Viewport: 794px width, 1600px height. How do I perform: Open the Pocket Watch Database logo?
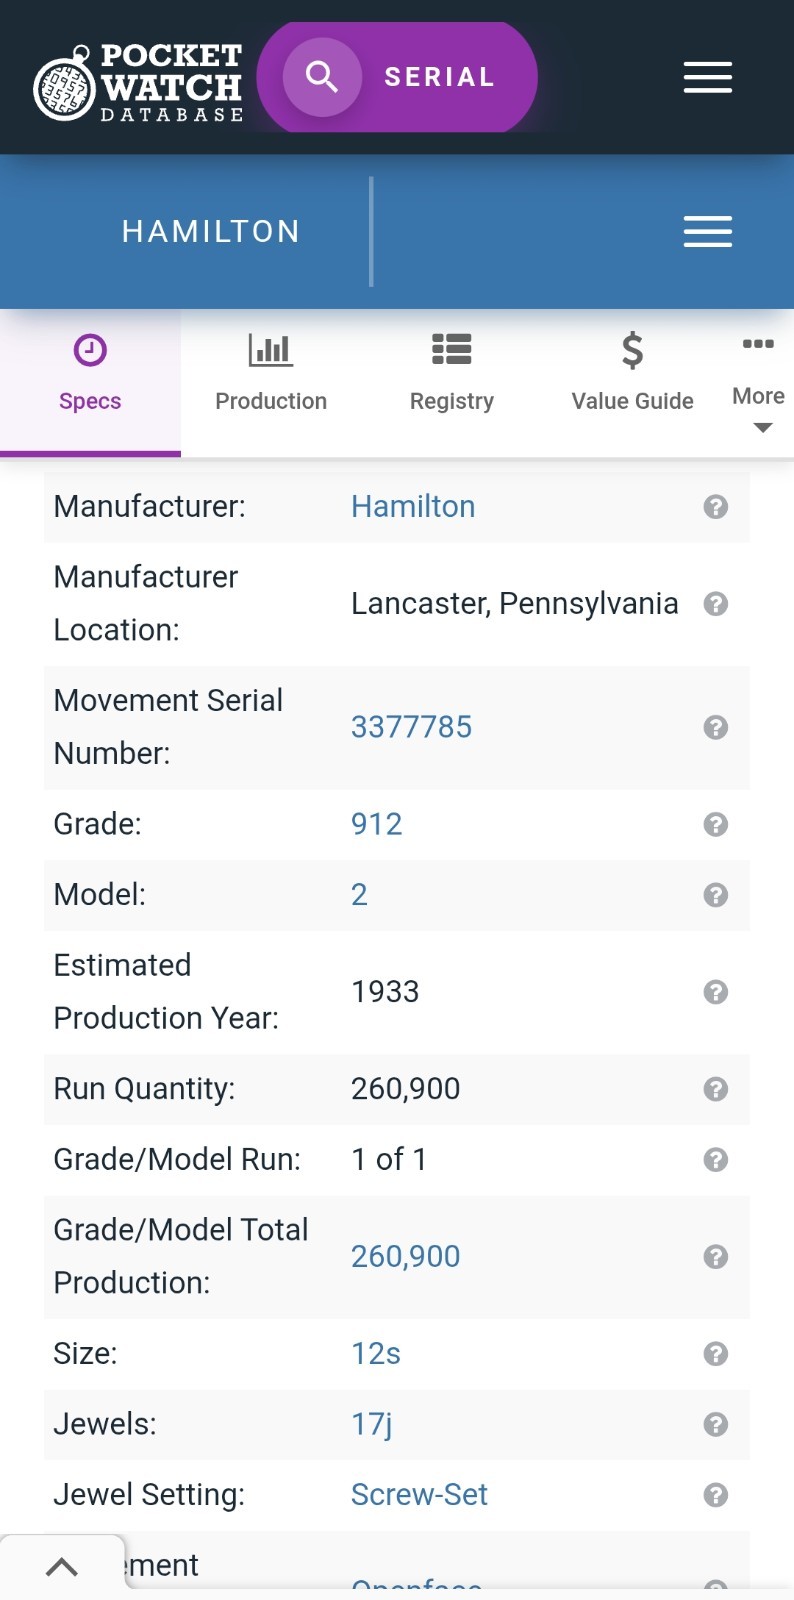(x=138, y=83)
